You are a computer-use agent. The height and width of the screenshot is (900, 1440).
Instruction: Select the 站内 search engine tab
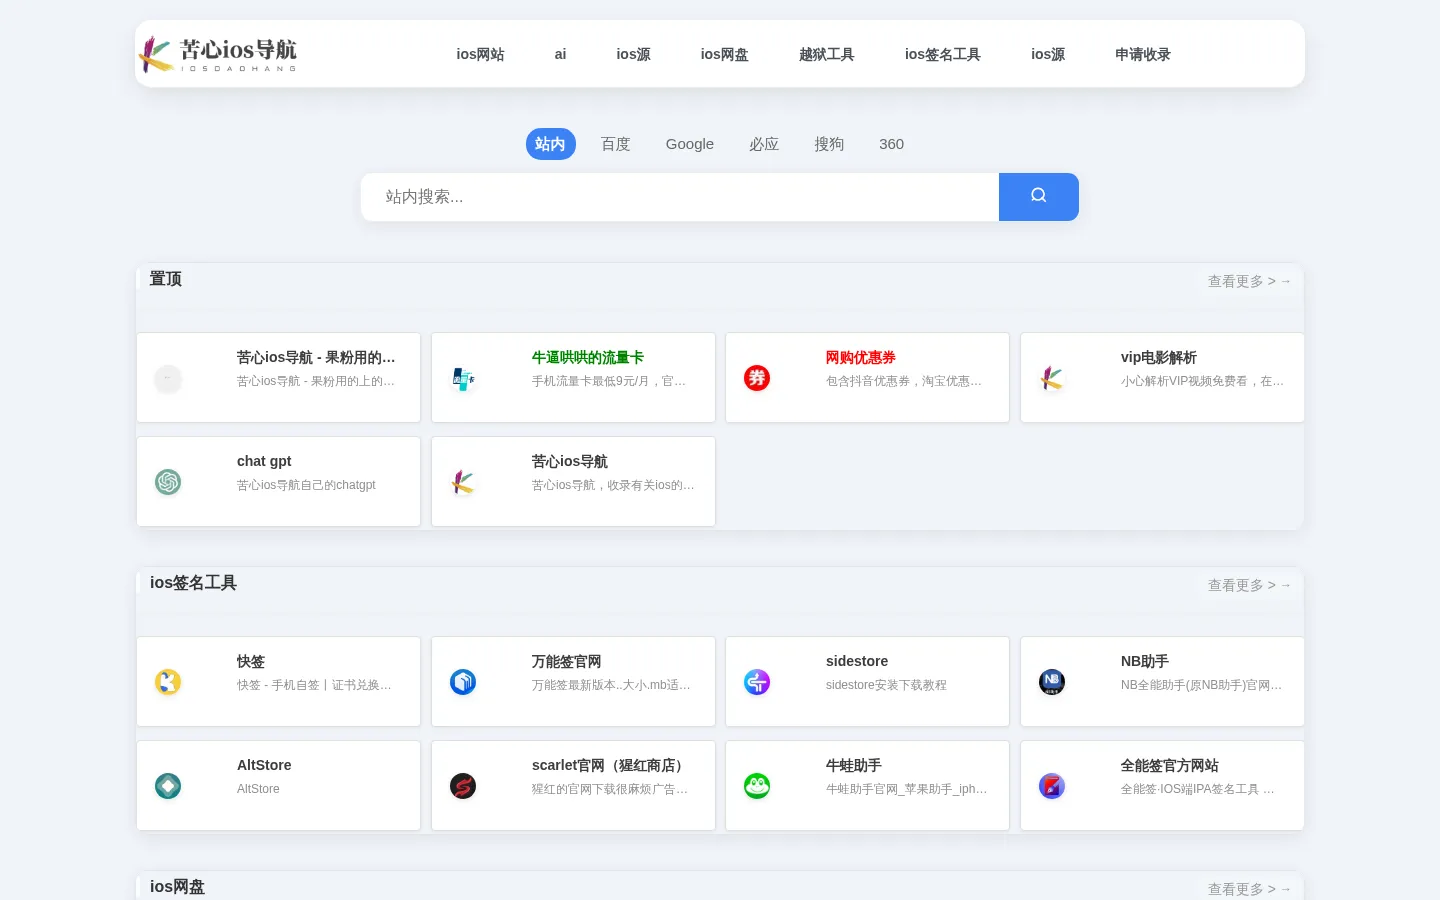[x=551, y=144]
